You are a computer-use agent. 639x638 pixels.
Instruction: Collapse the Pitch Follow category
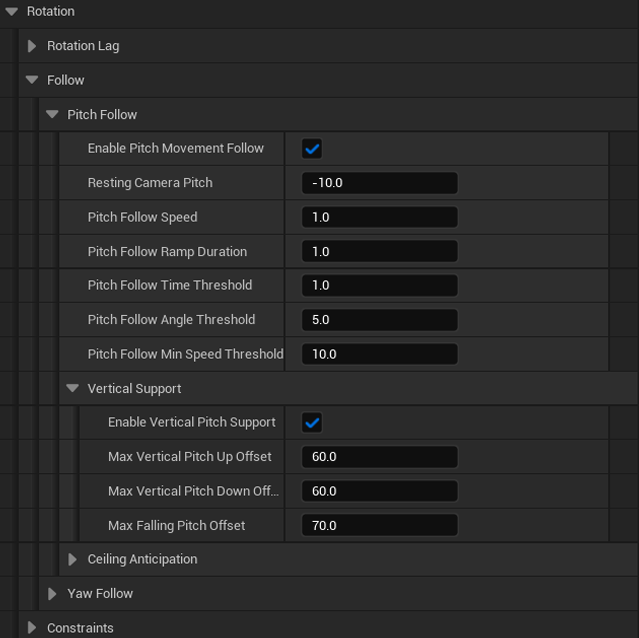pos(52,115)
